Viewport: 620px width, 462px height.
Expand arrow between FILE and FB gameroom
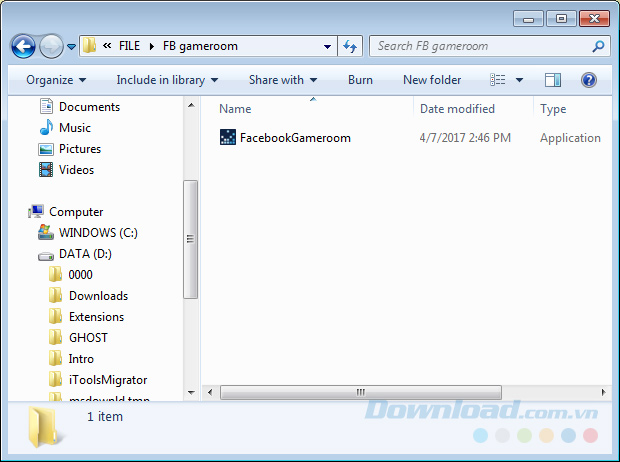point(152,46)
